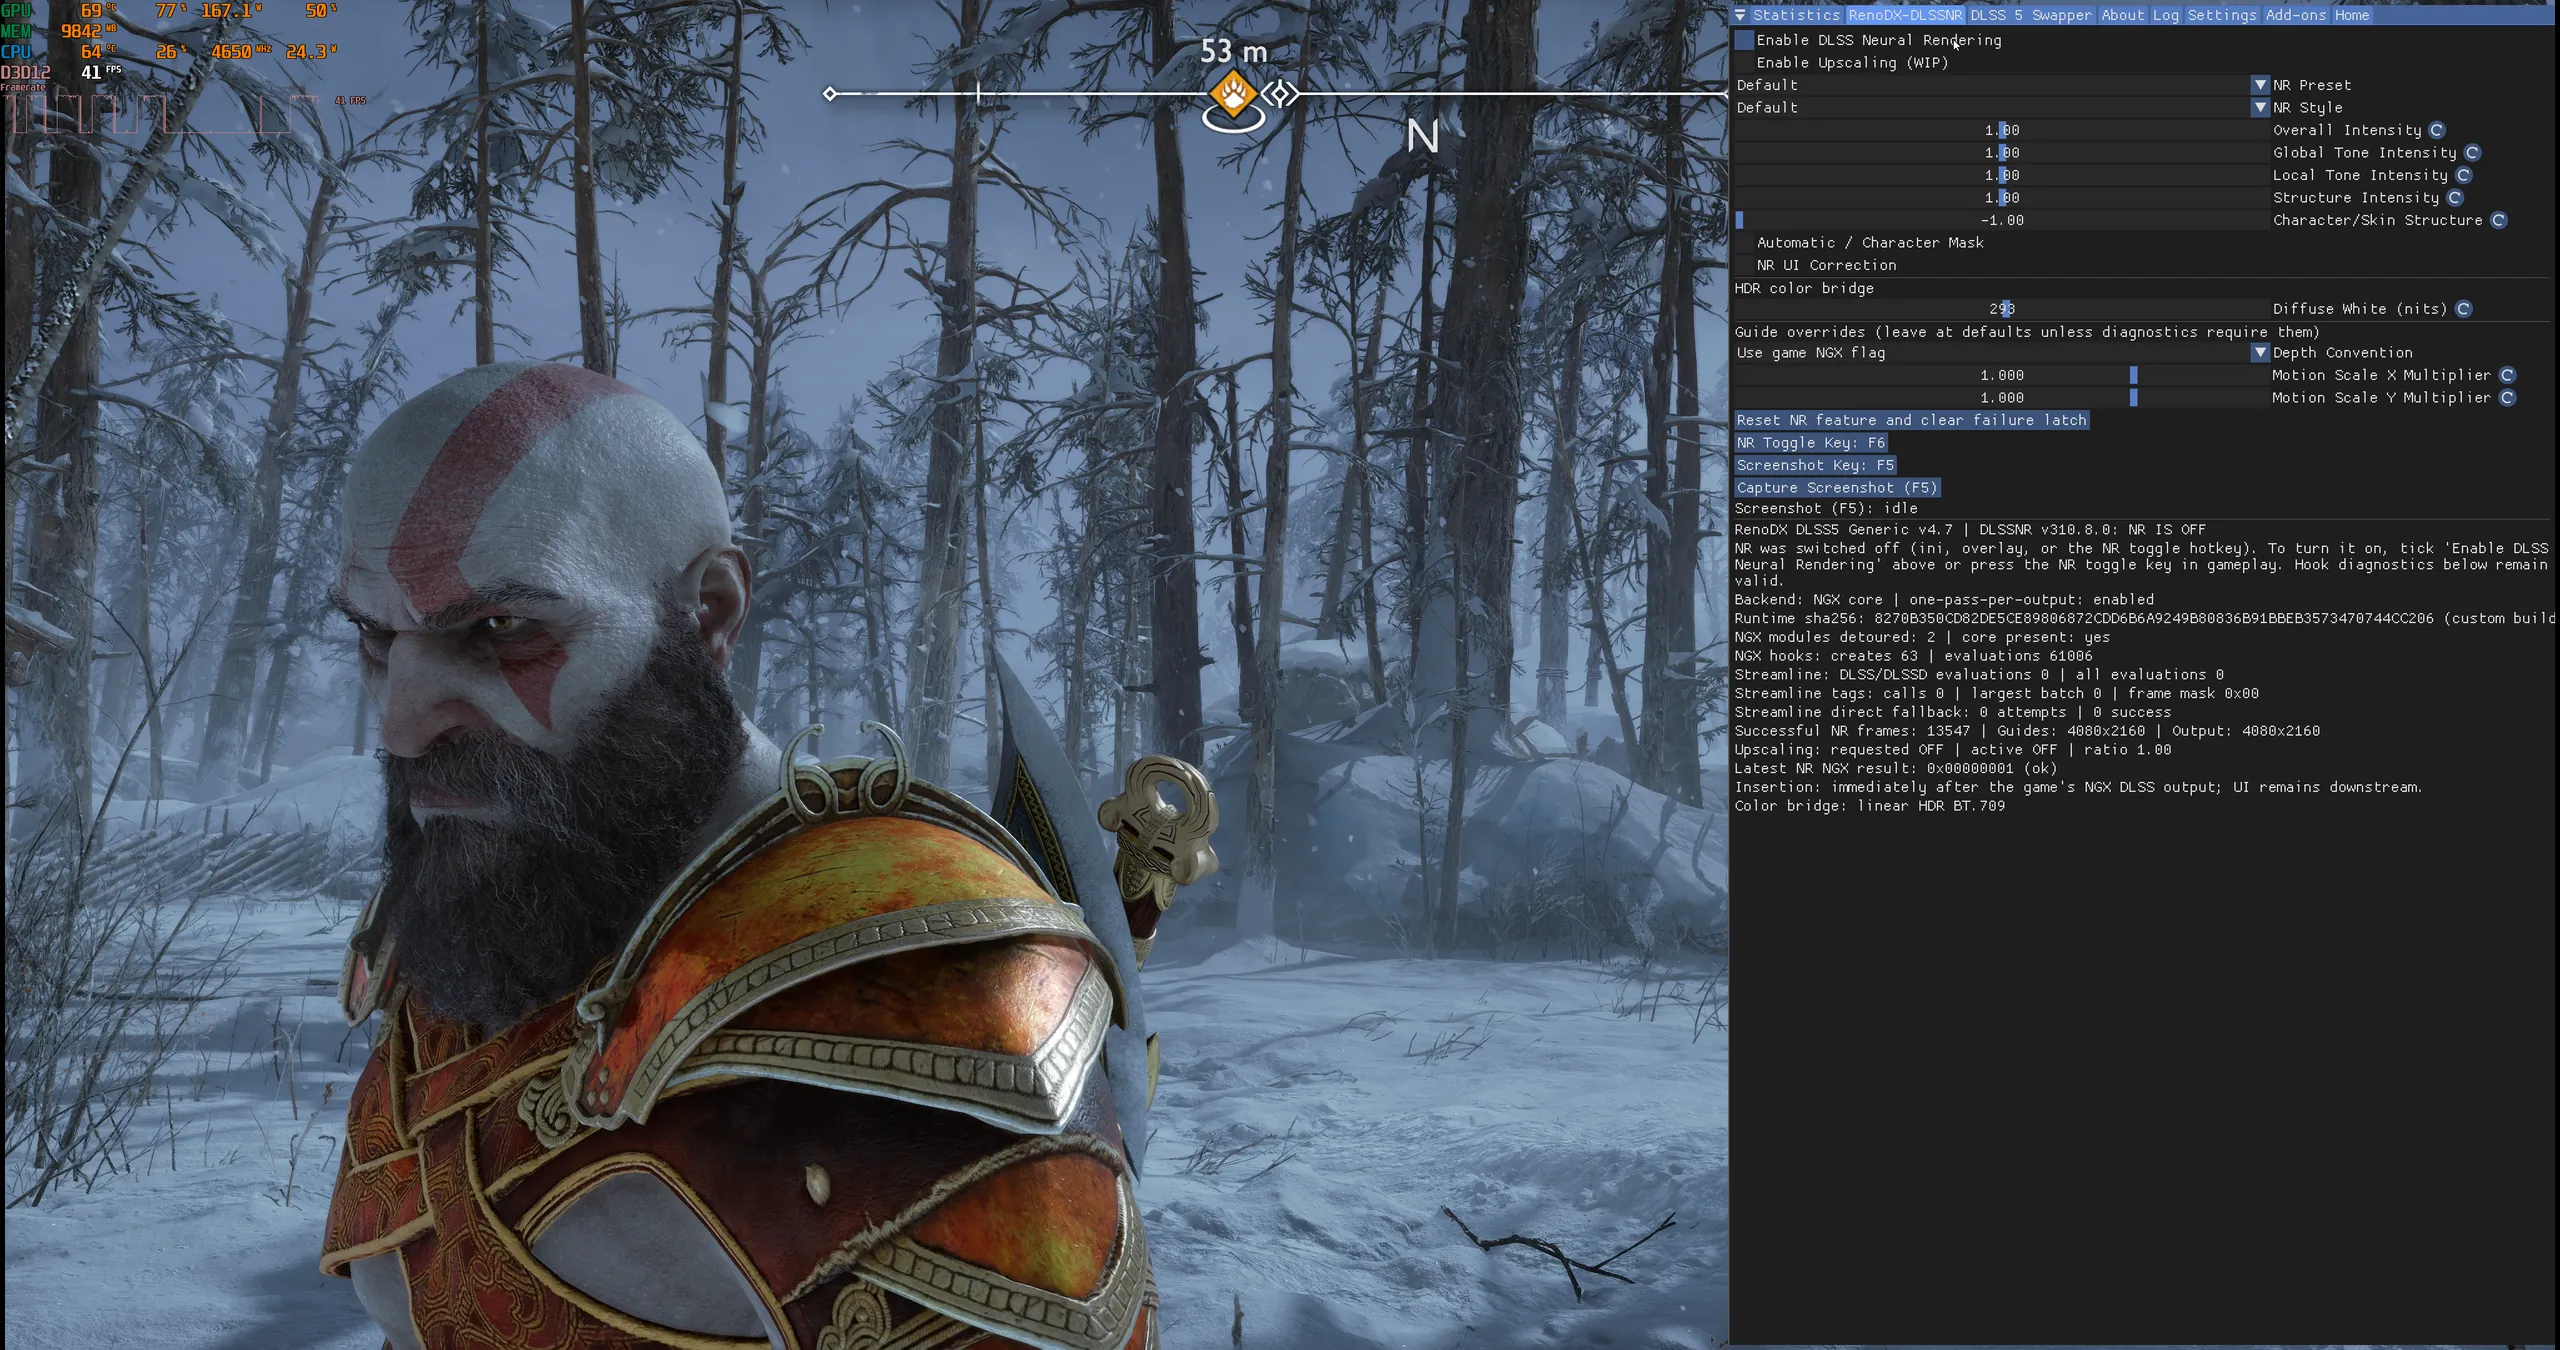Click the 'Guide overrides' section heading
The image size is (2560, 1350).
2027,332
